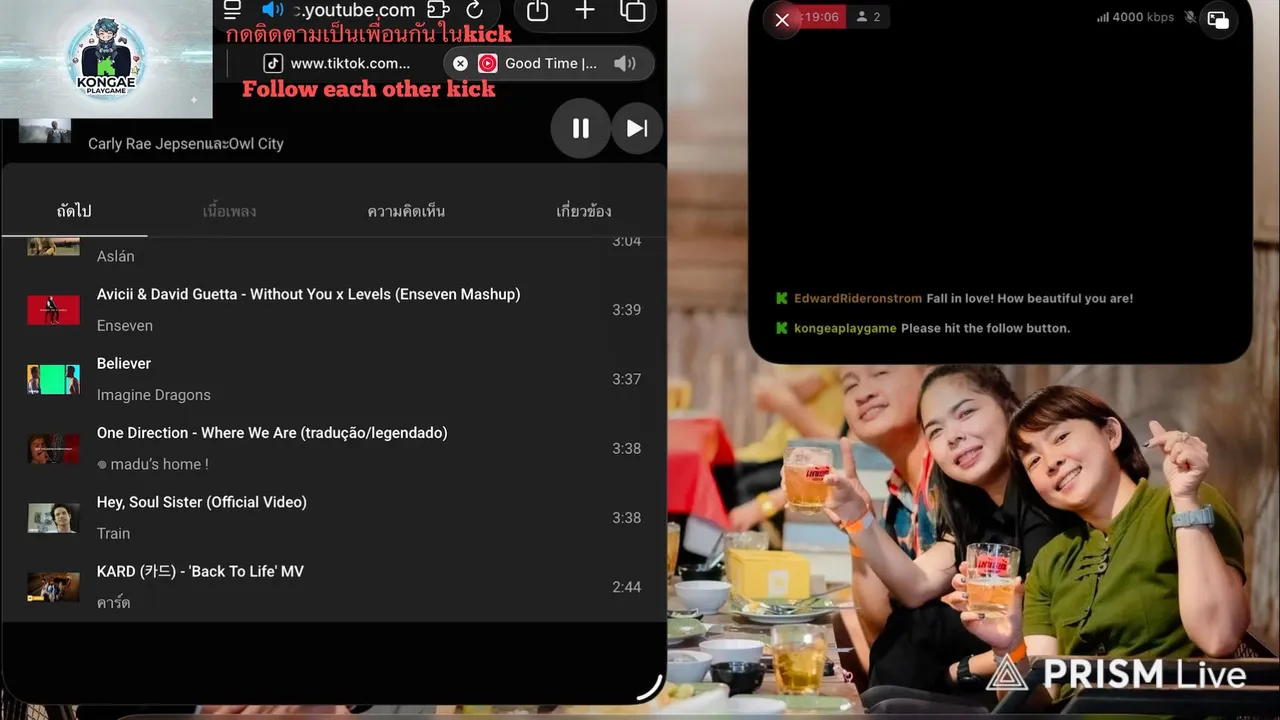Open the Enseven artist label
Viewport: 1280px width, 720px height.
pos(125,325)
